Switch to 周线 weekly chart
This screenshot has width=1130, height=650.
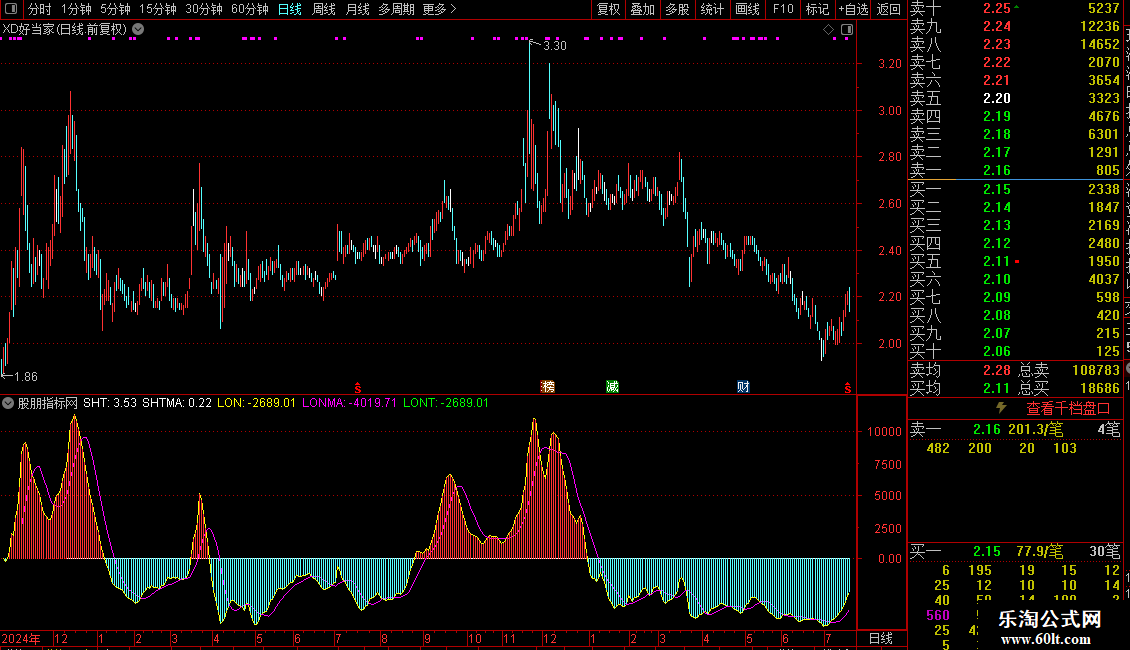pos(324,9)
